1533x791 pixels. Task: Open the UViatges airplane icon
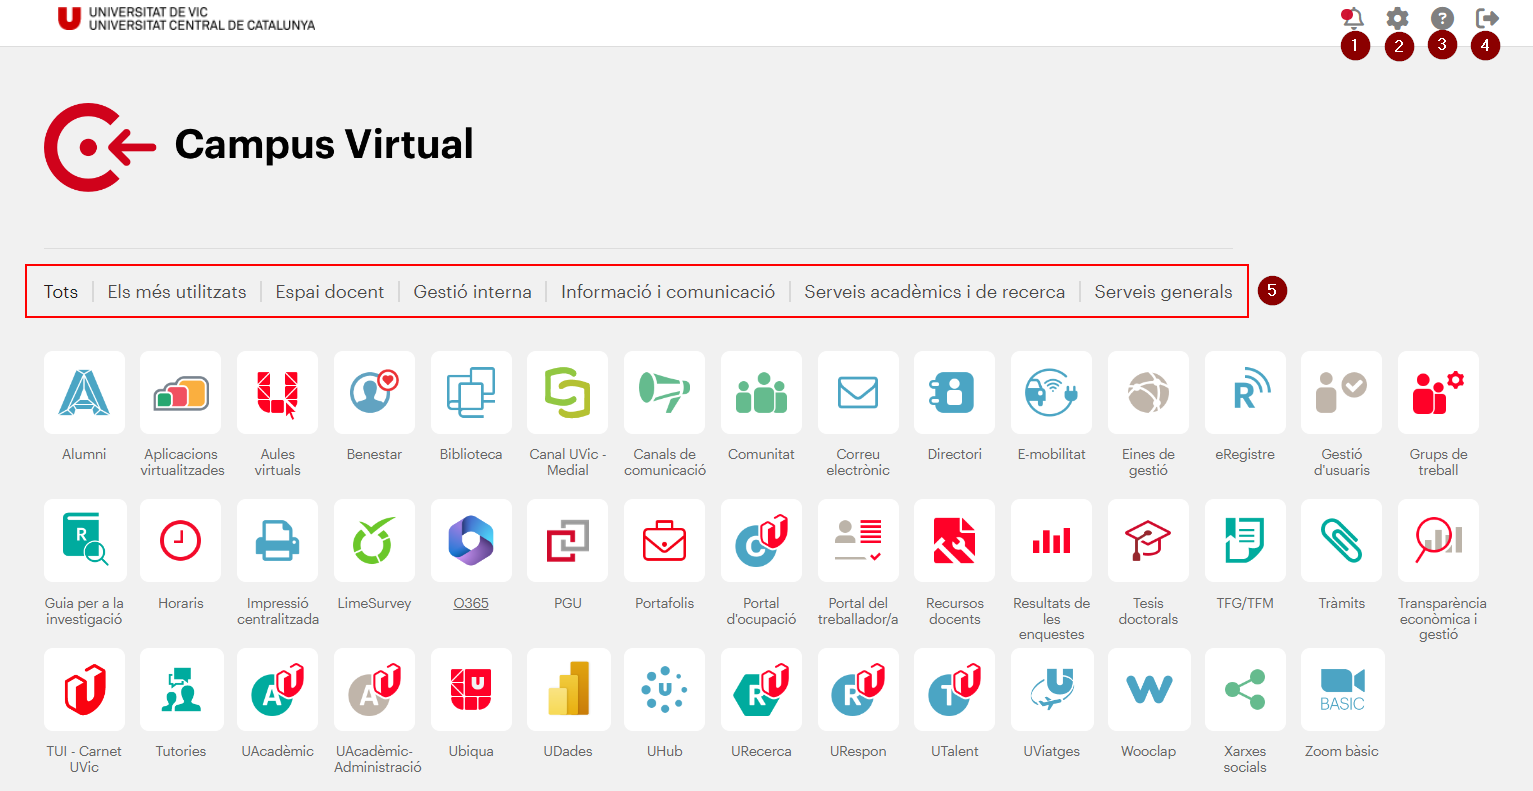pyautogui.click(x=1052, y=689)
